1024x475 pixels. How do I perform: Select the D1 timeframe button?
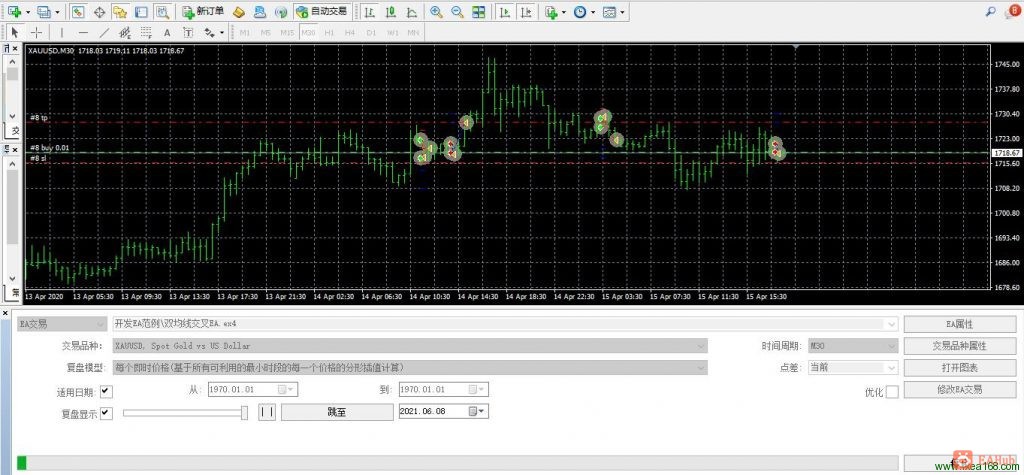tap(371, 32)
